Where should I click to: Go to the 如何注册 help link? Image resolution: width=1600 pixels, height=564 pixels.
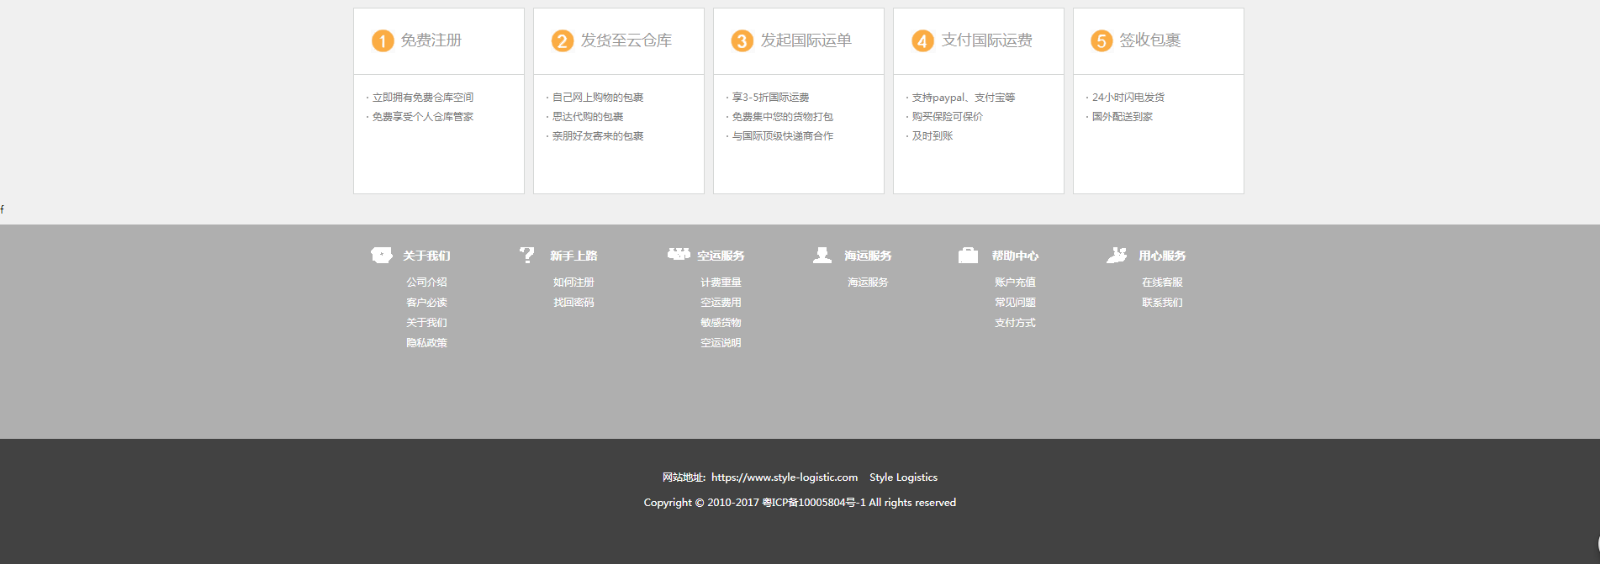click(x=574, y=282)
